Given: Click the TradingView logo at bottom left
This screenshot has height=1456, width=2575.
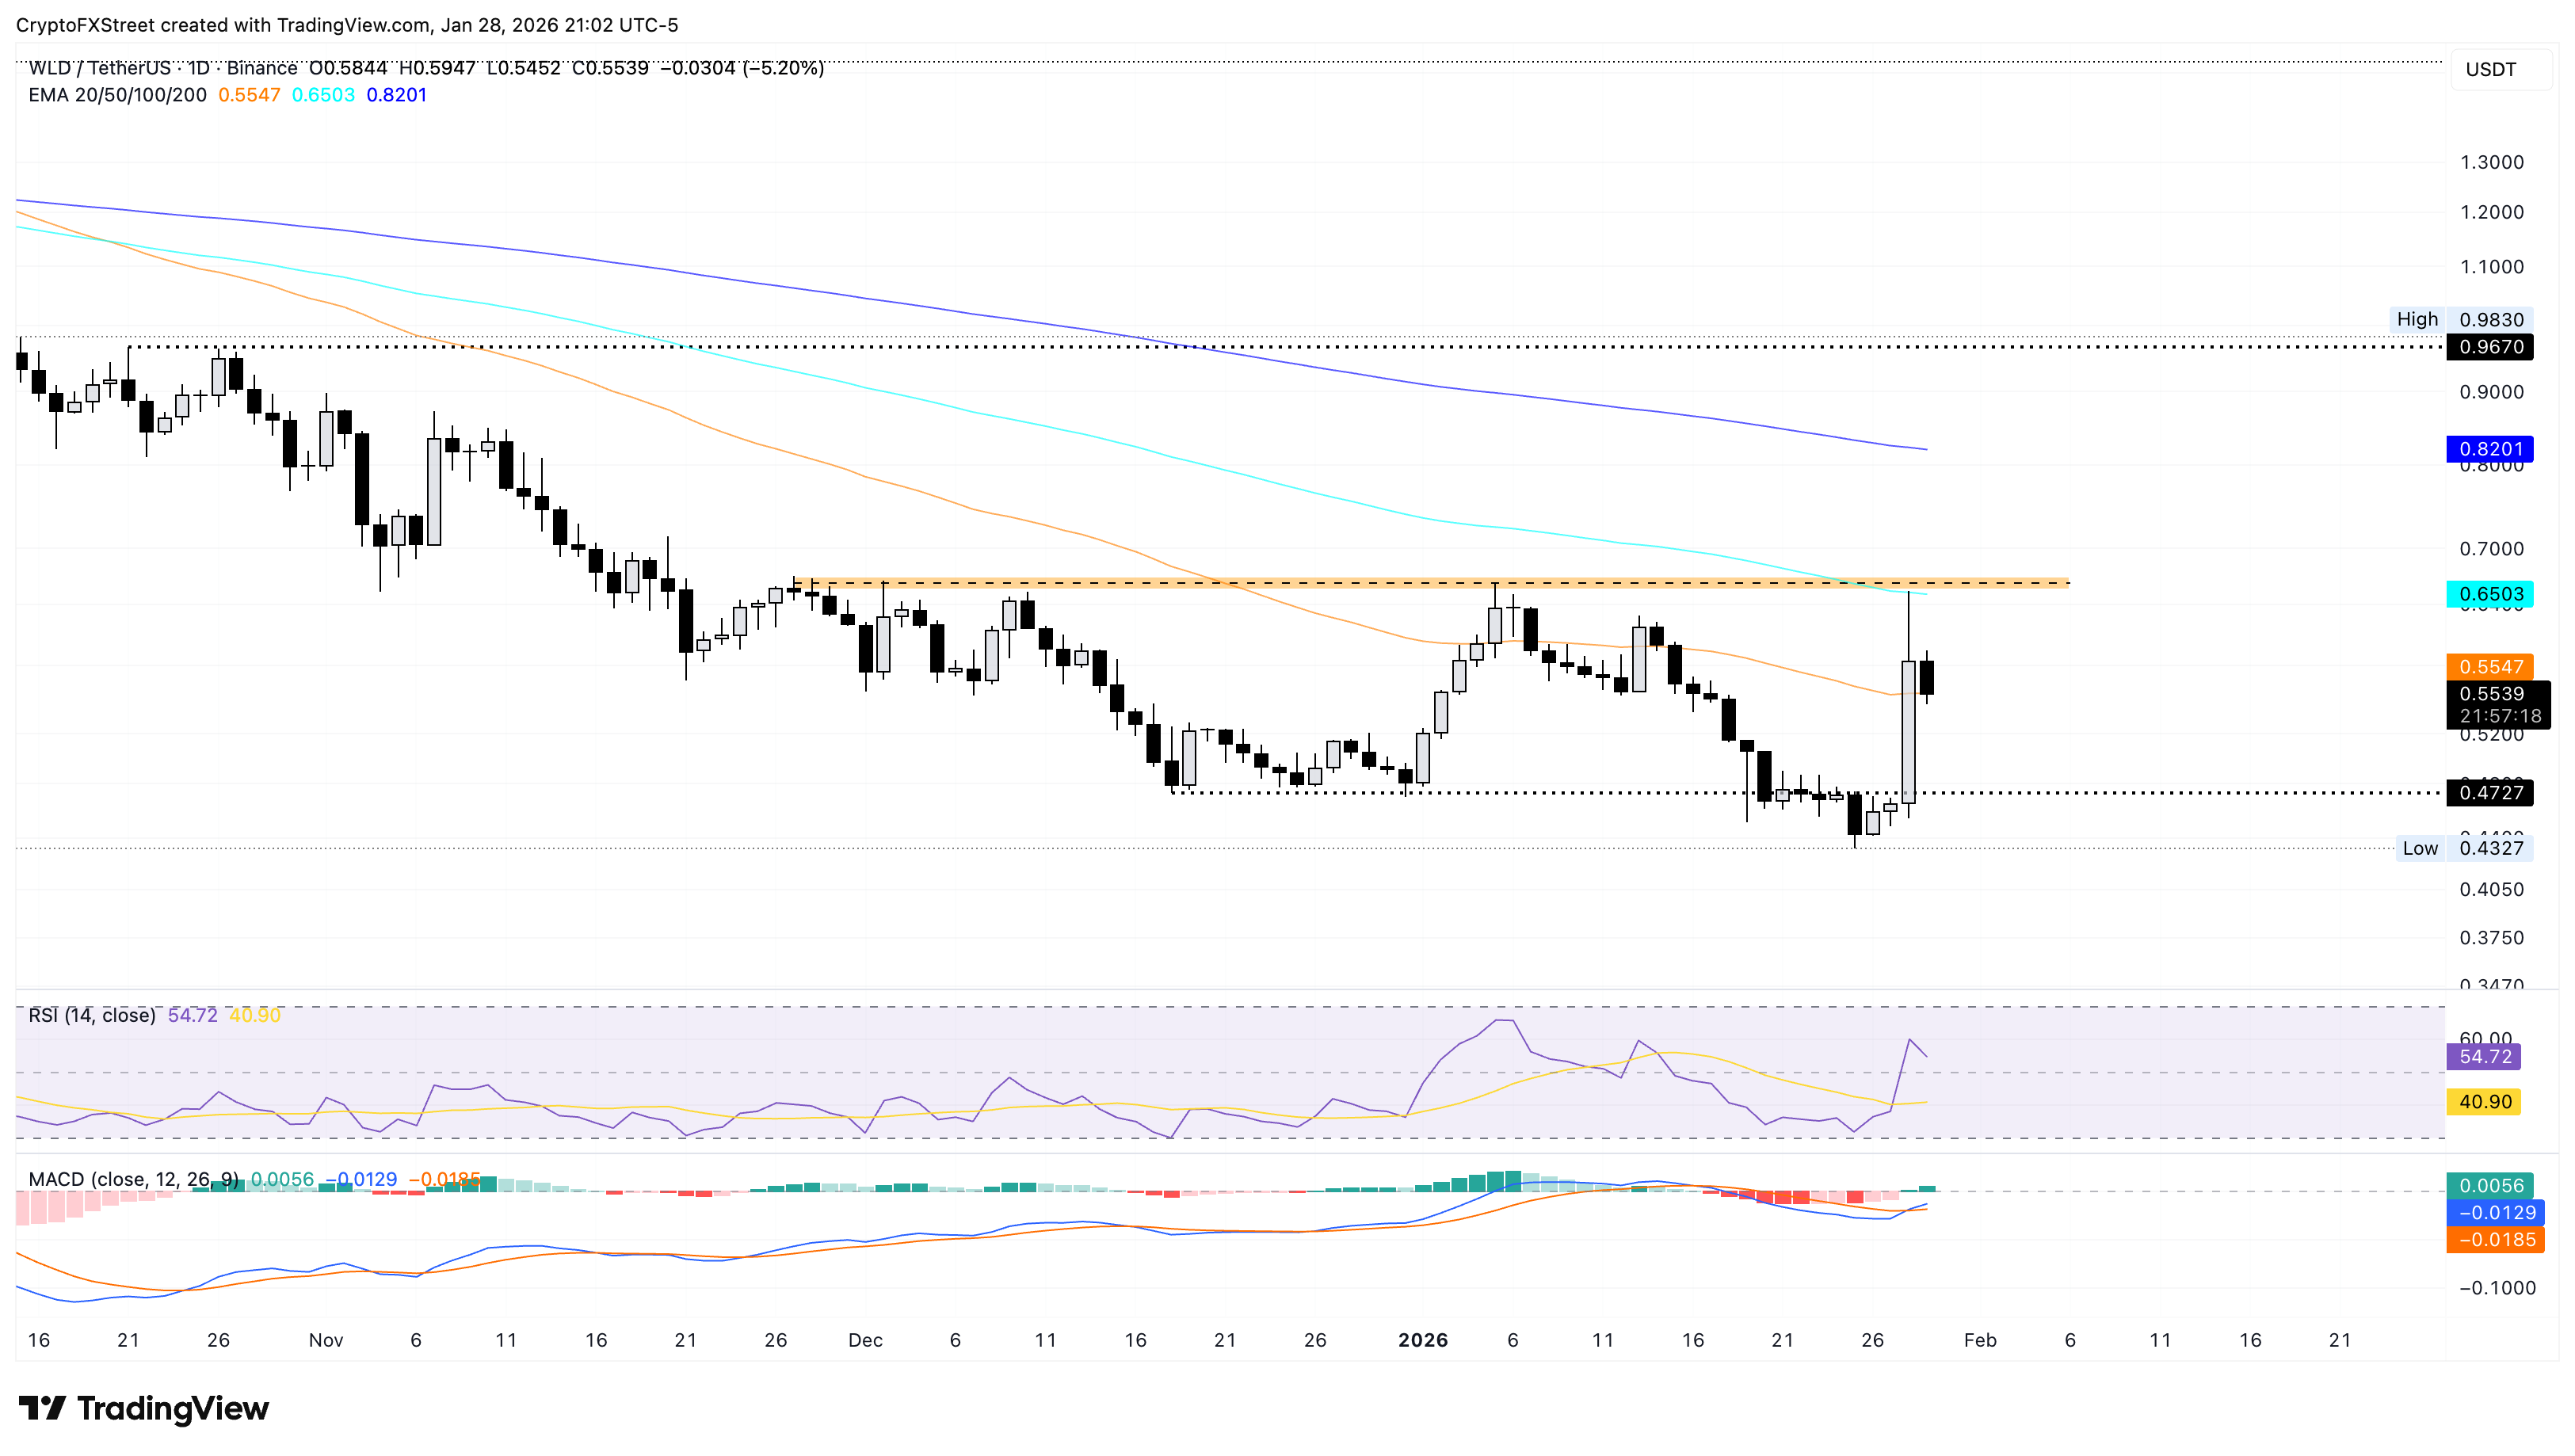Looking at the screenshot, I should tap(144, 1409).
